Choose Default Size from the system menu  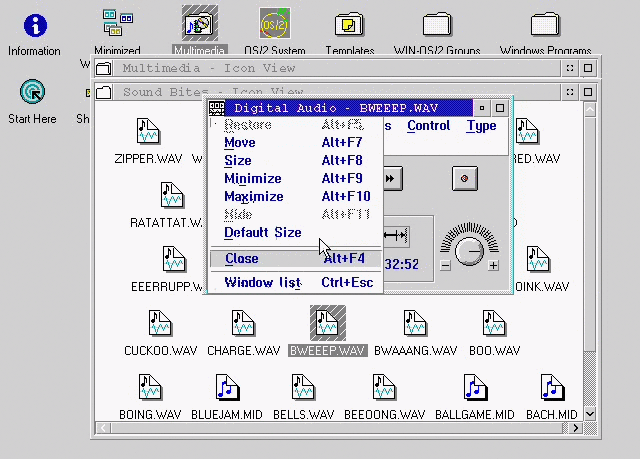coord(296,233)
